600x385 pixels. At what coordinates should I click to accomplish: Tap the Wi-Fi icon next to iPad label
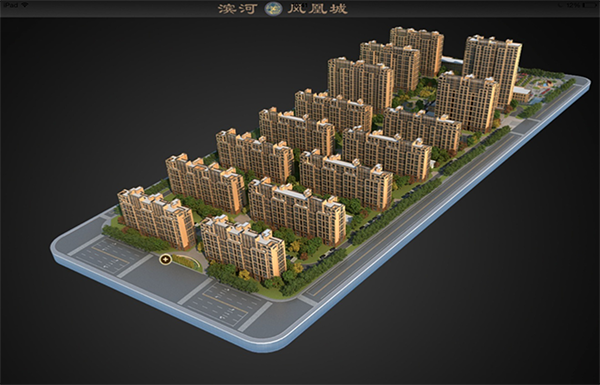[x=24, y=5]
